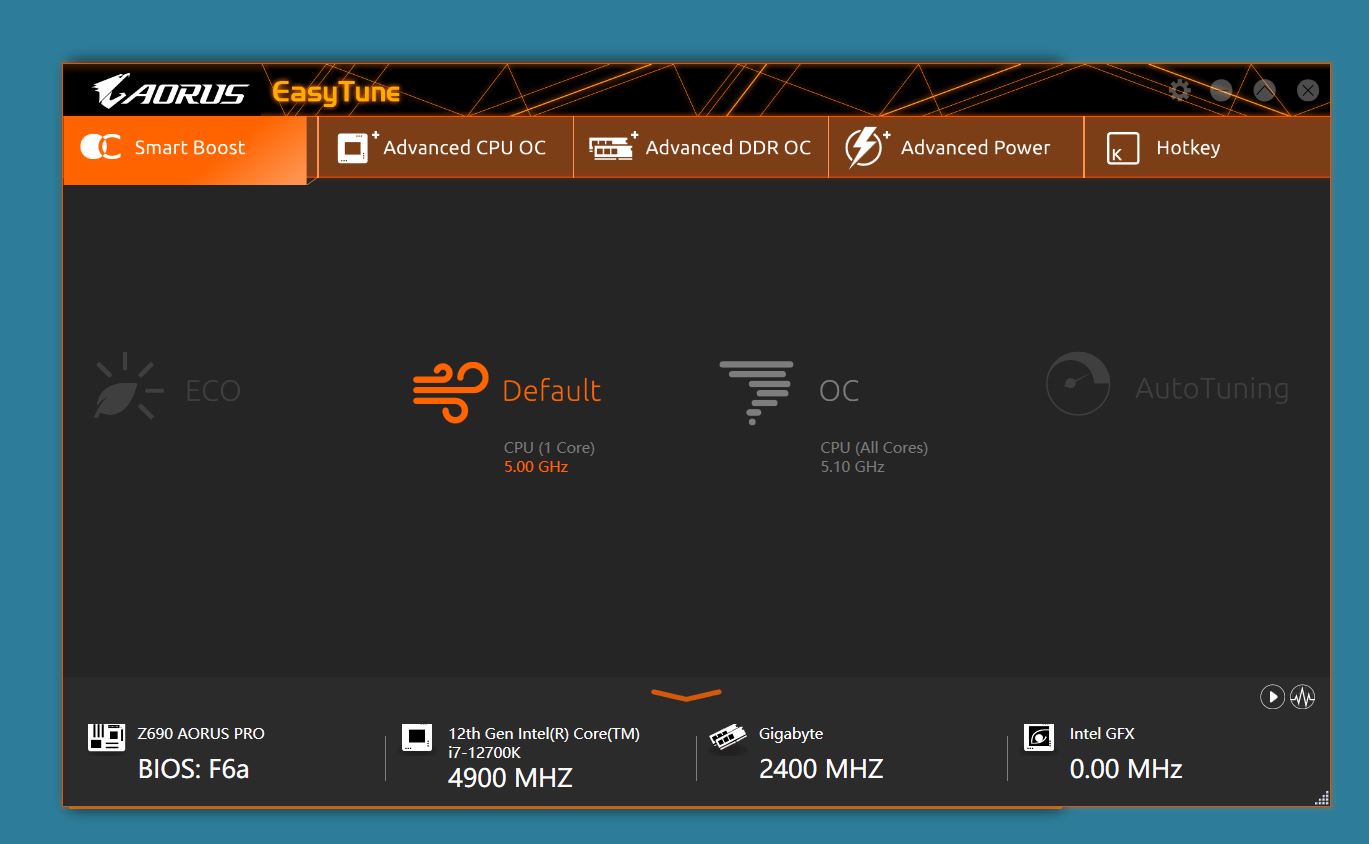This screenshot has width=1369, height=844.
Task: Select the Hotkey tab
Action: click(1207, 148)
